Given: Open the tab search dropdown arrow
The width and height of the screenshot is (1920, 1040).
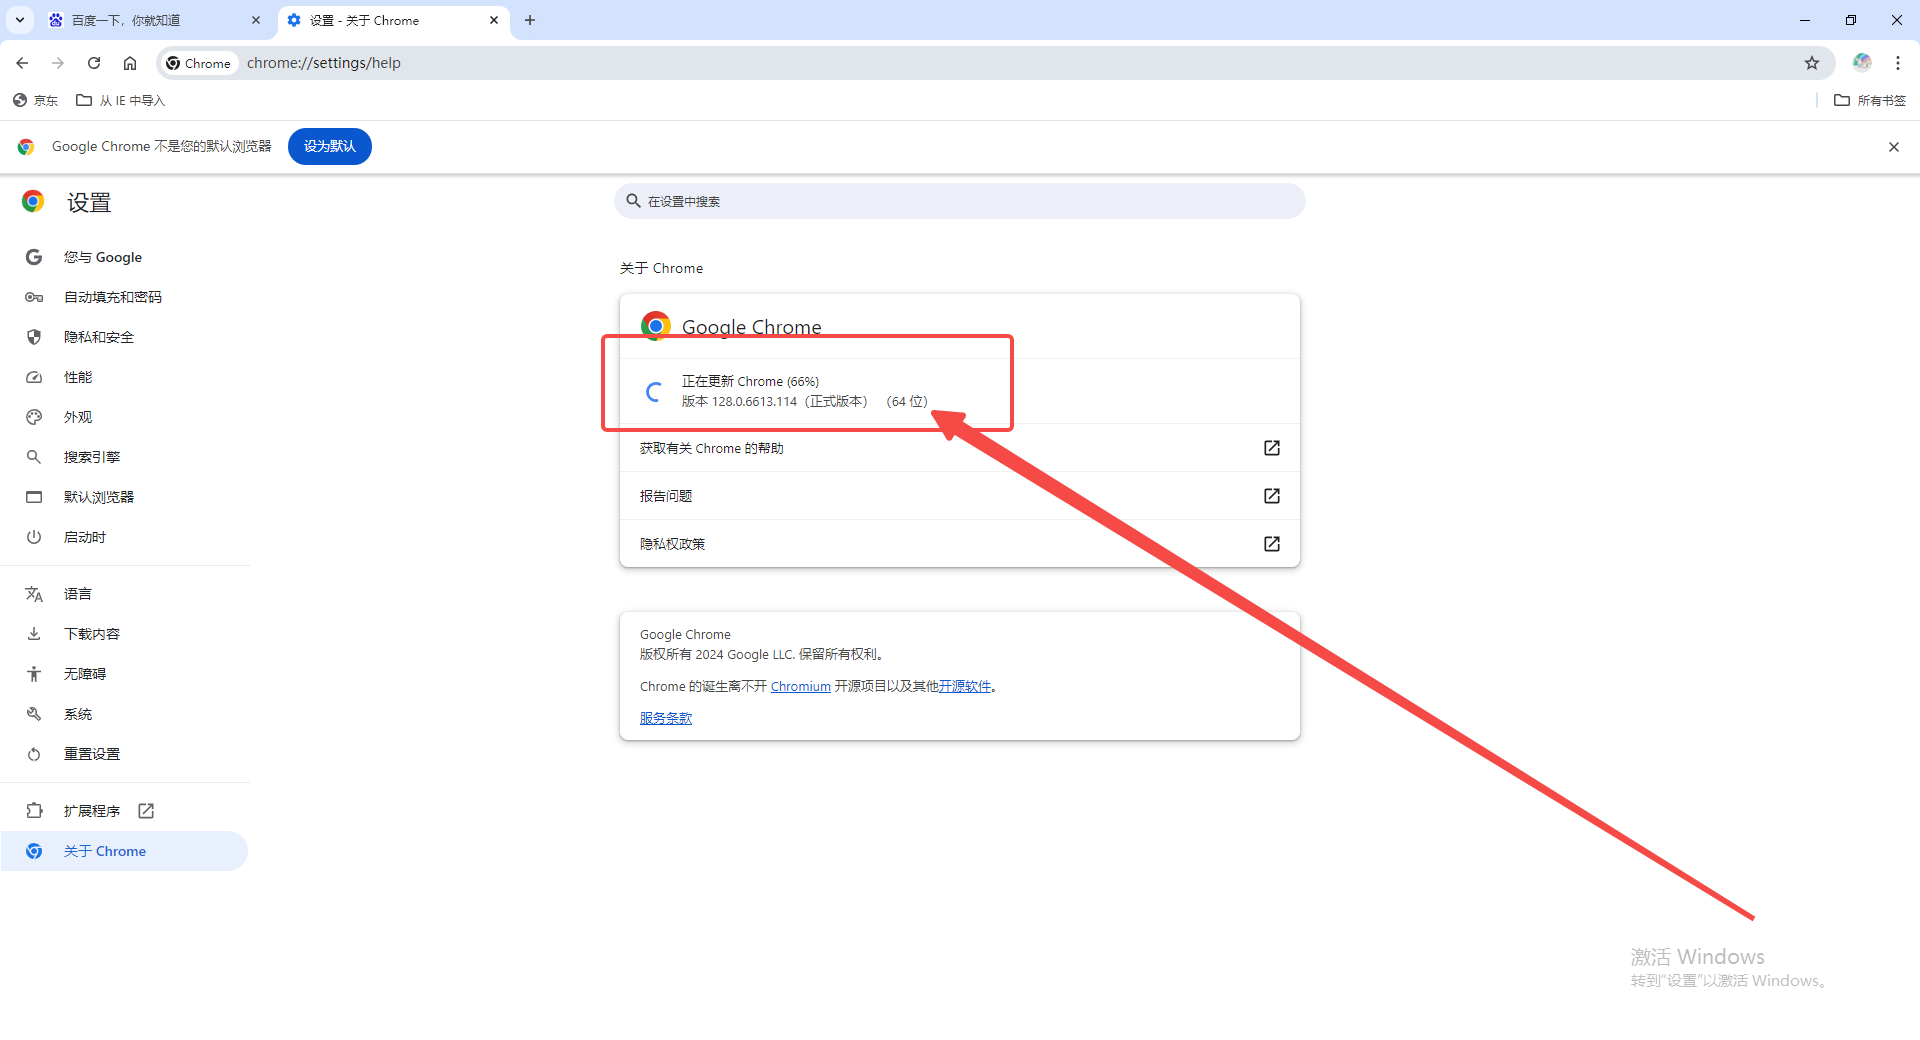Looking at the screenshot, I should pyautogui.click(x=20, y=20).
